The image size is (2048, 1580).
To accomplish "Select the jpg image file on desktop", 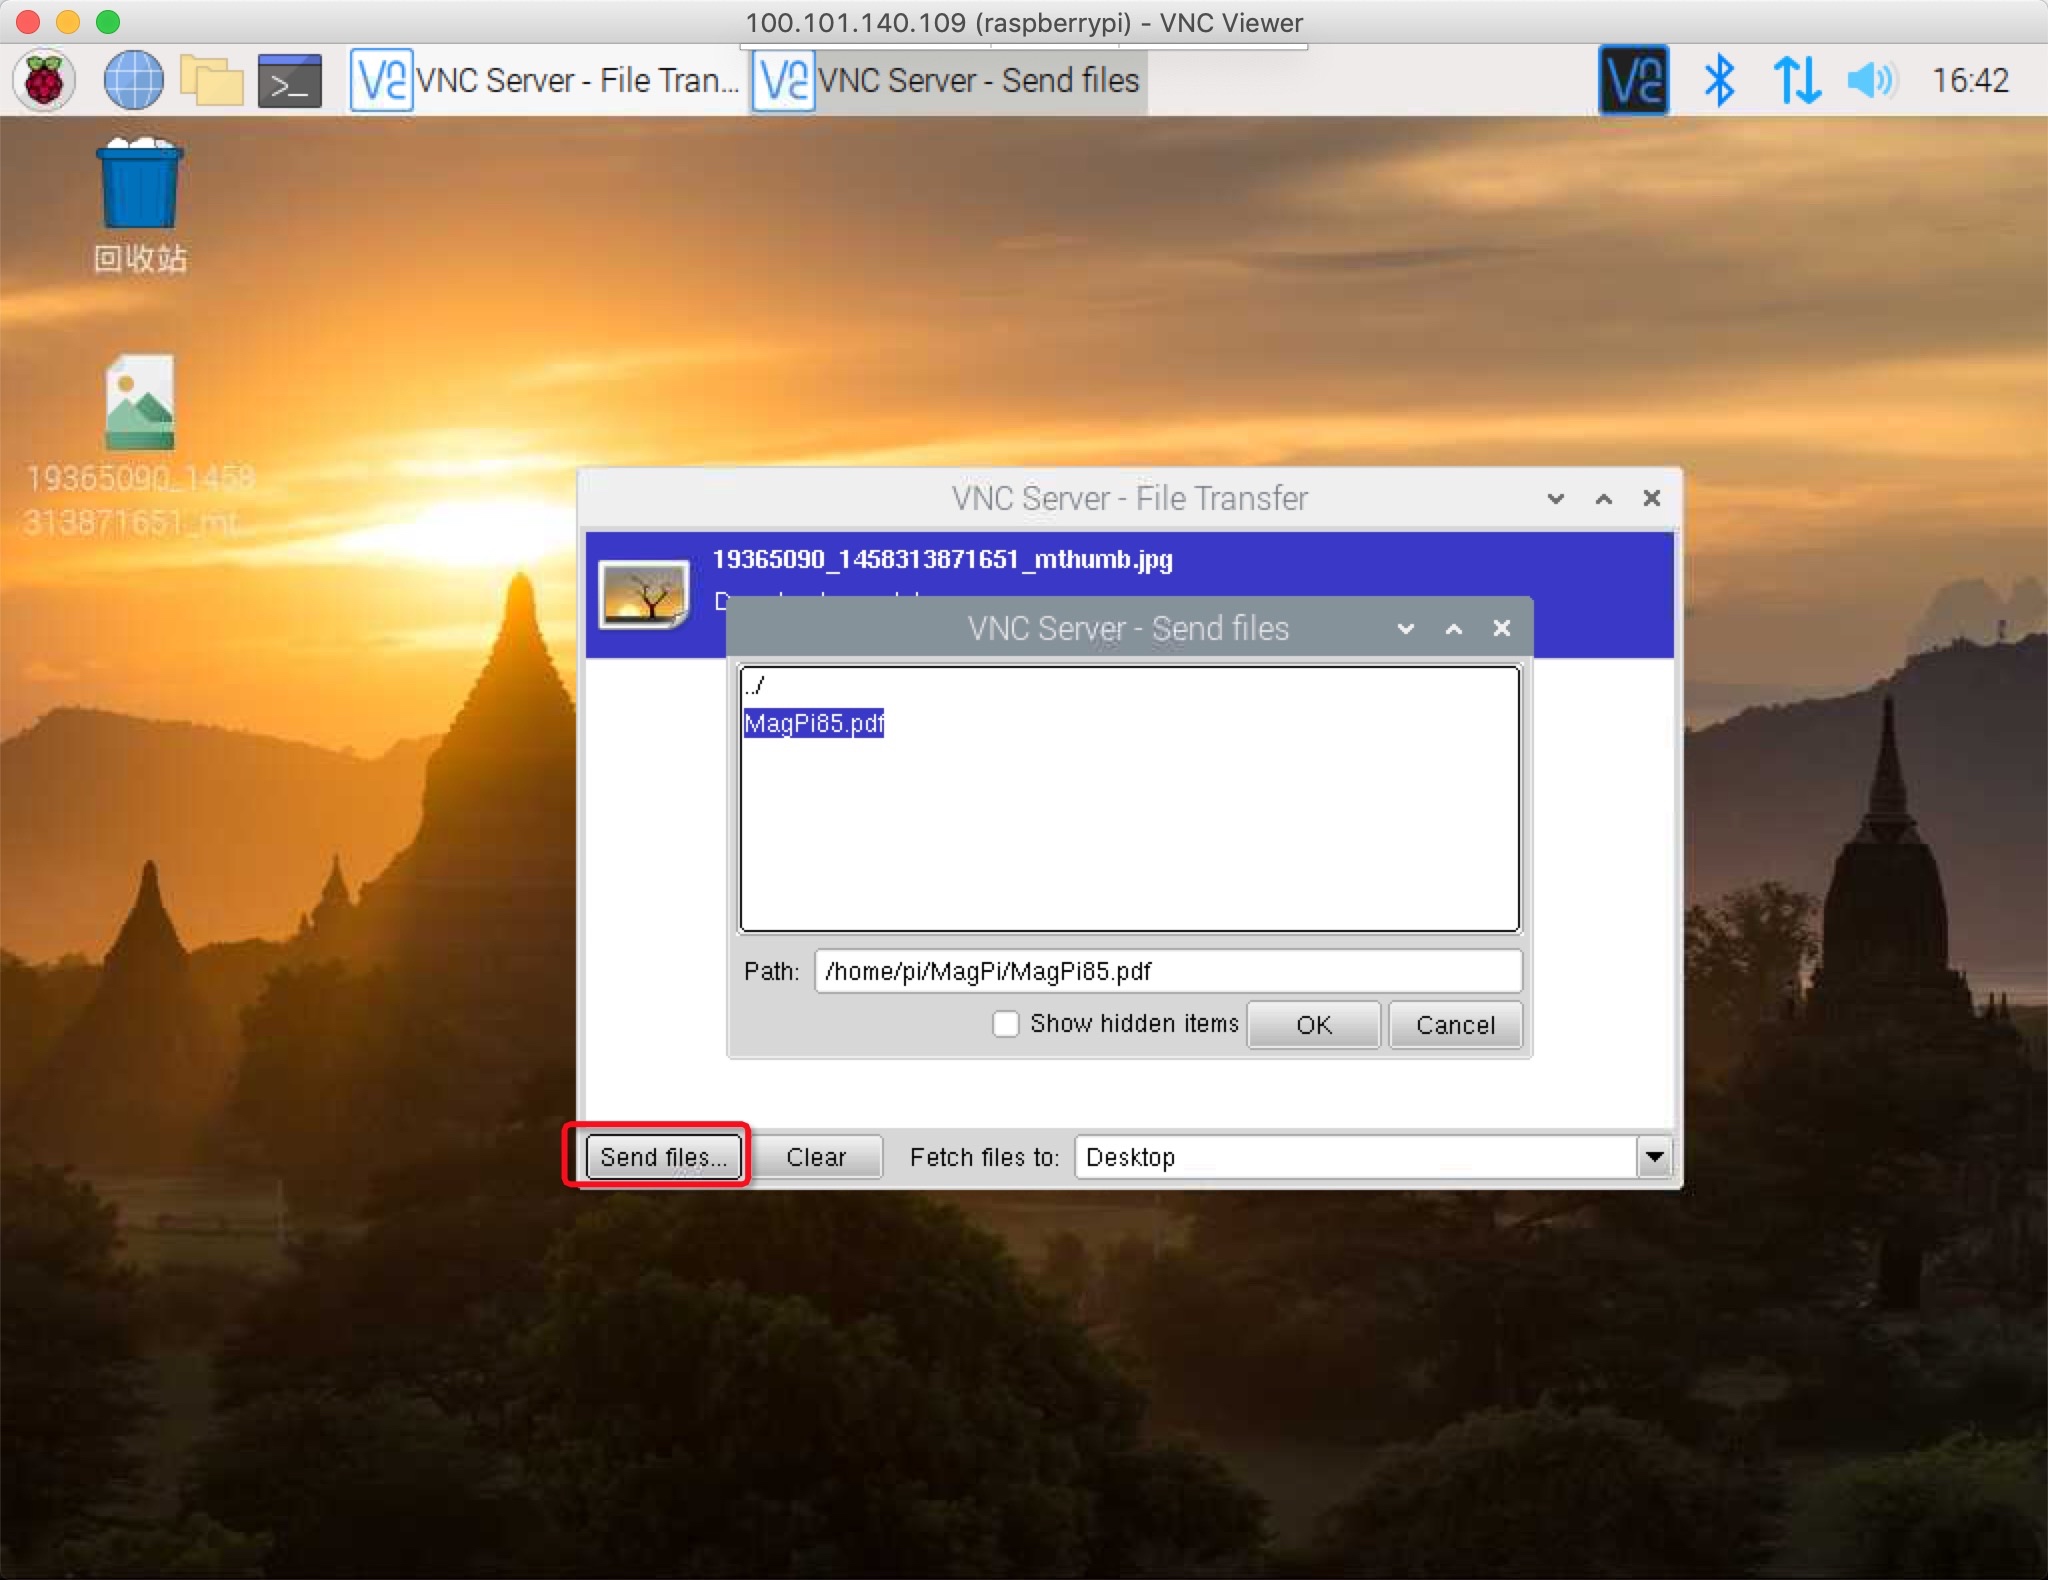I will pyautogui.click(x=140, y=404).
